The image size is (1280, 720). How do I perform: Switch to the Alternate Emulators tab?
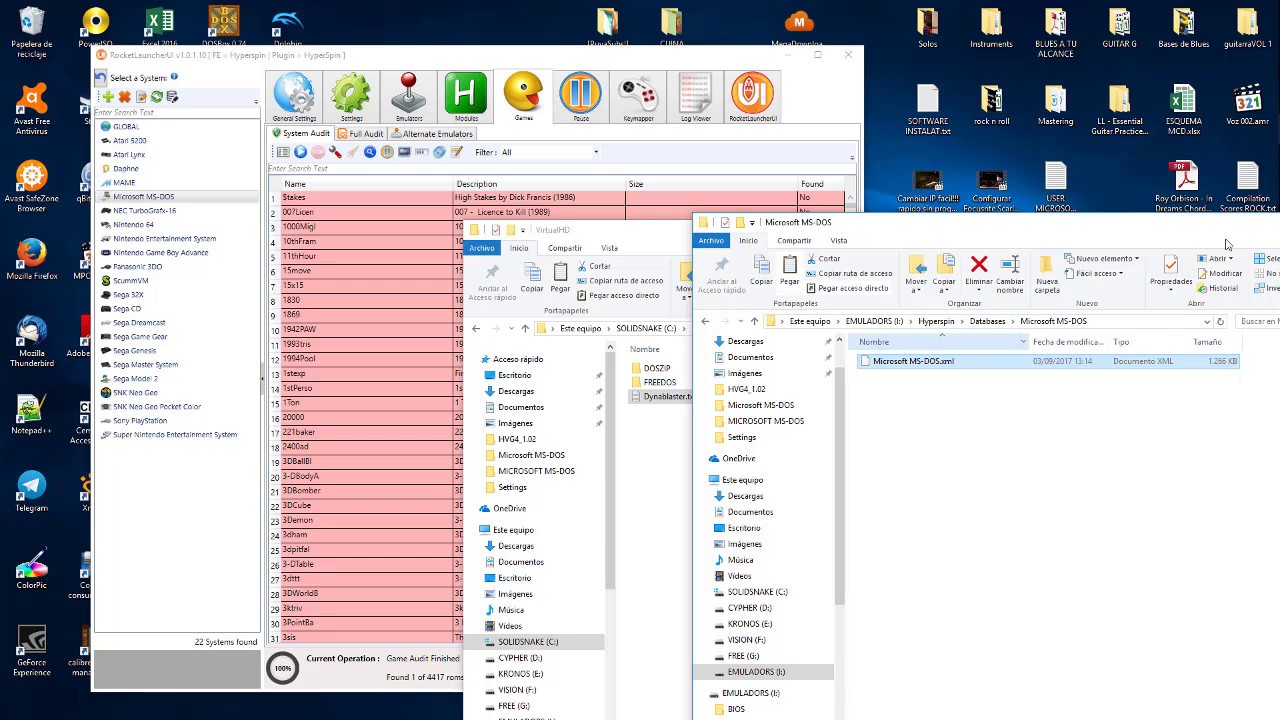pos(432,133)
